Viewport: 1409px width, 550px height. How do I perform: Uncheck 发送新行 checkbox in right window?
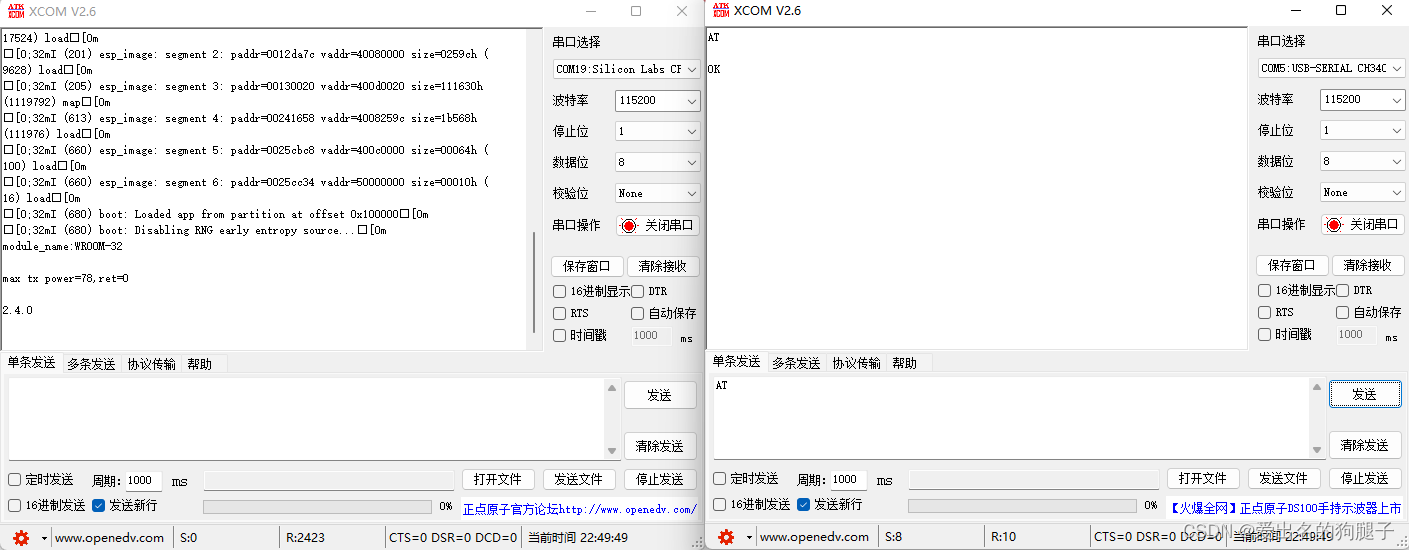pos(803,504)
